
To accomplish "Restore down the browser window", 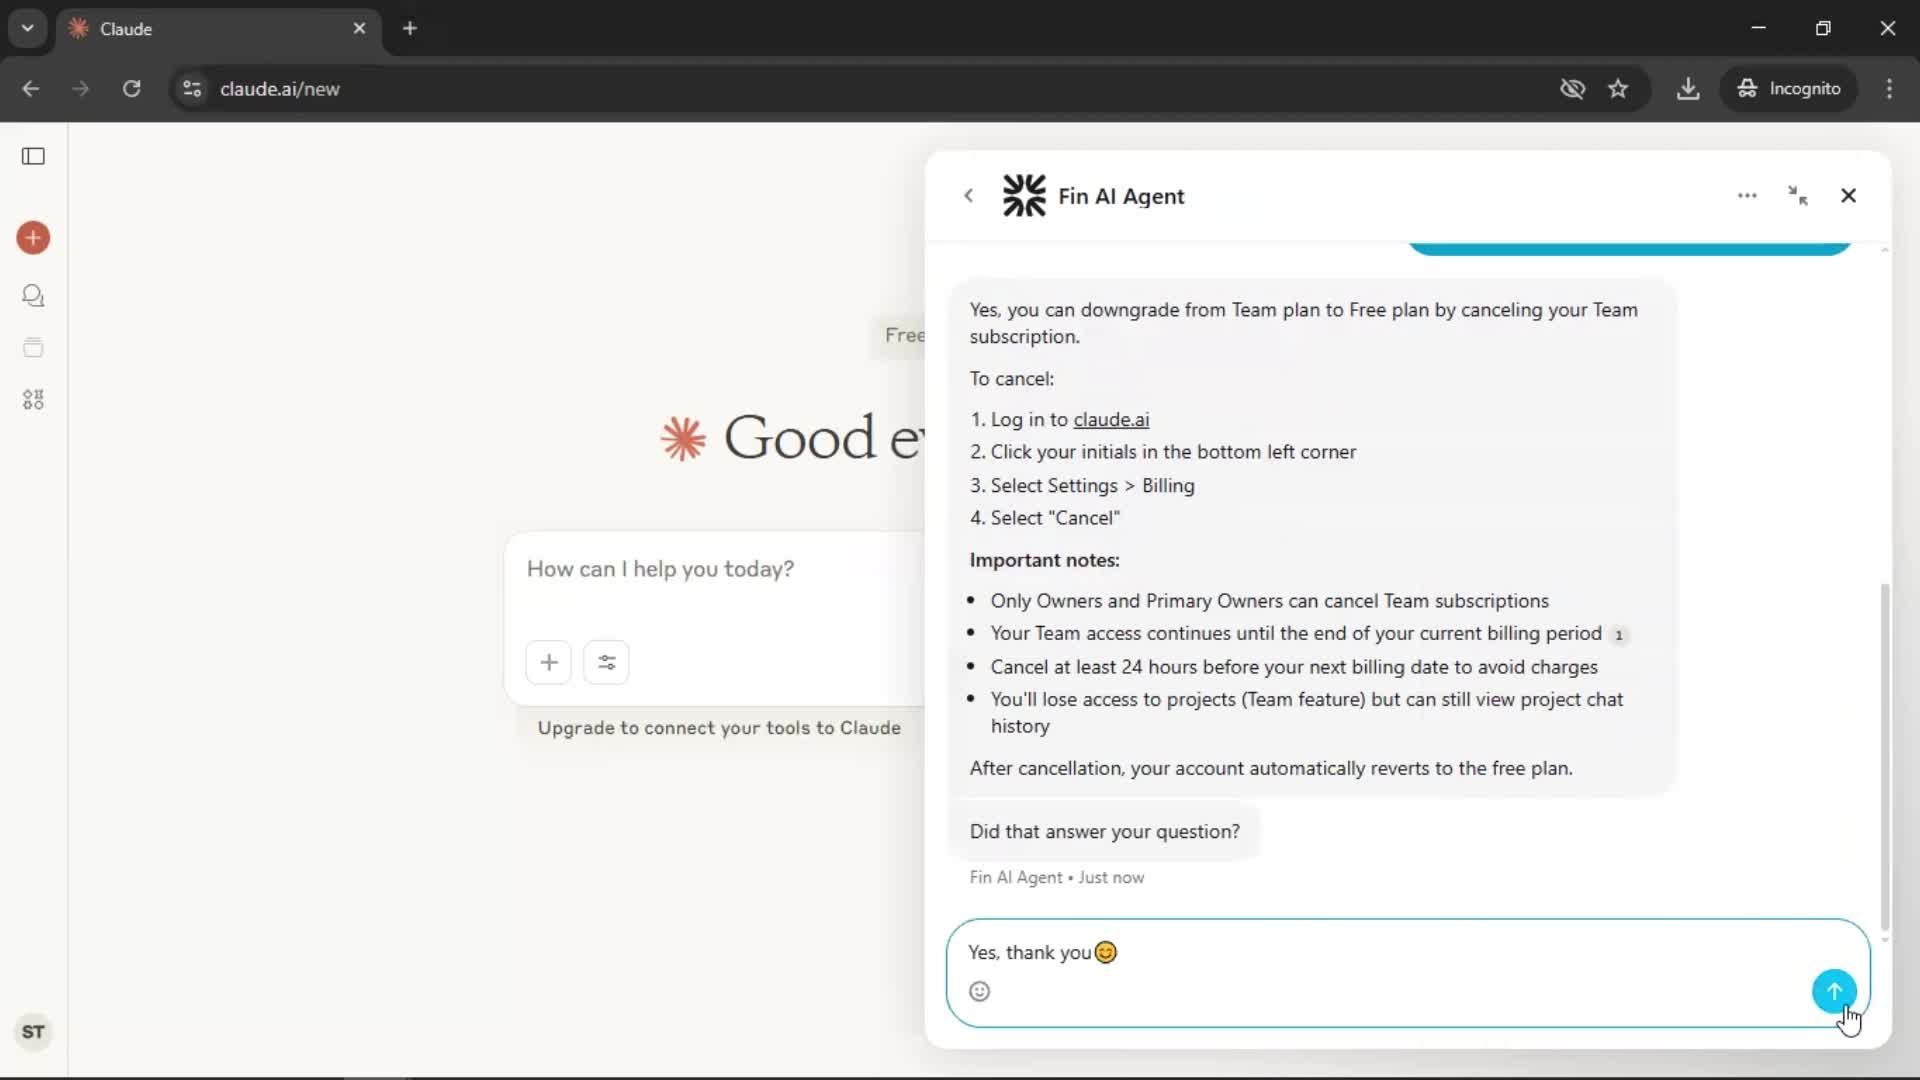I will (1823, 29).
